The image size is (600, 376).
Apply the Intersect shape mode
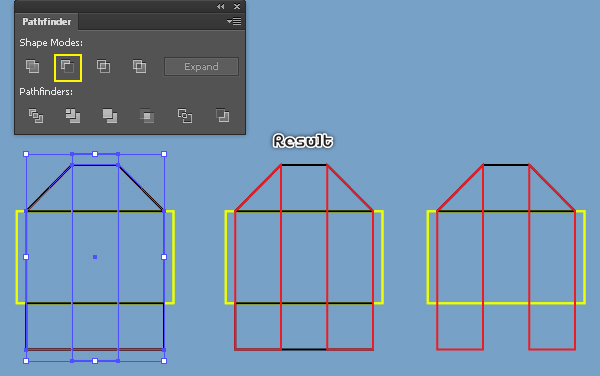click(103, 67)
